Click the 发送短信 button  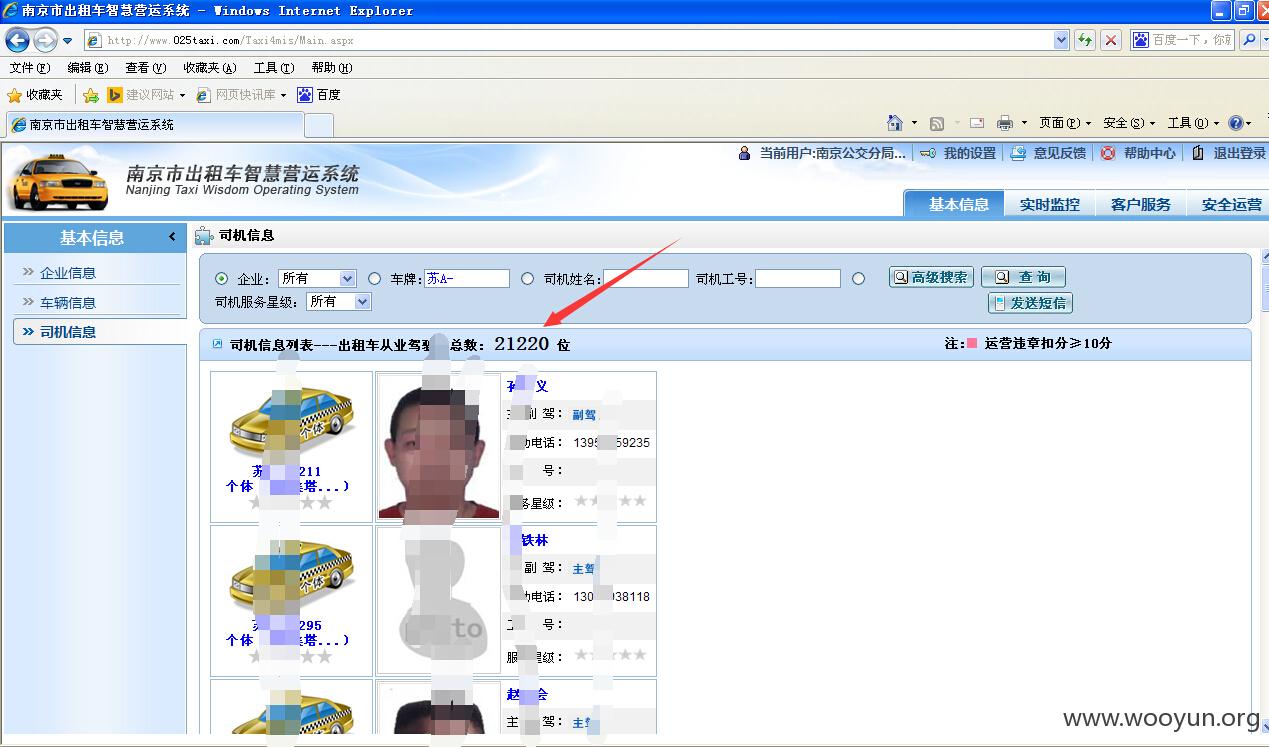click(x=1030, y=303)
